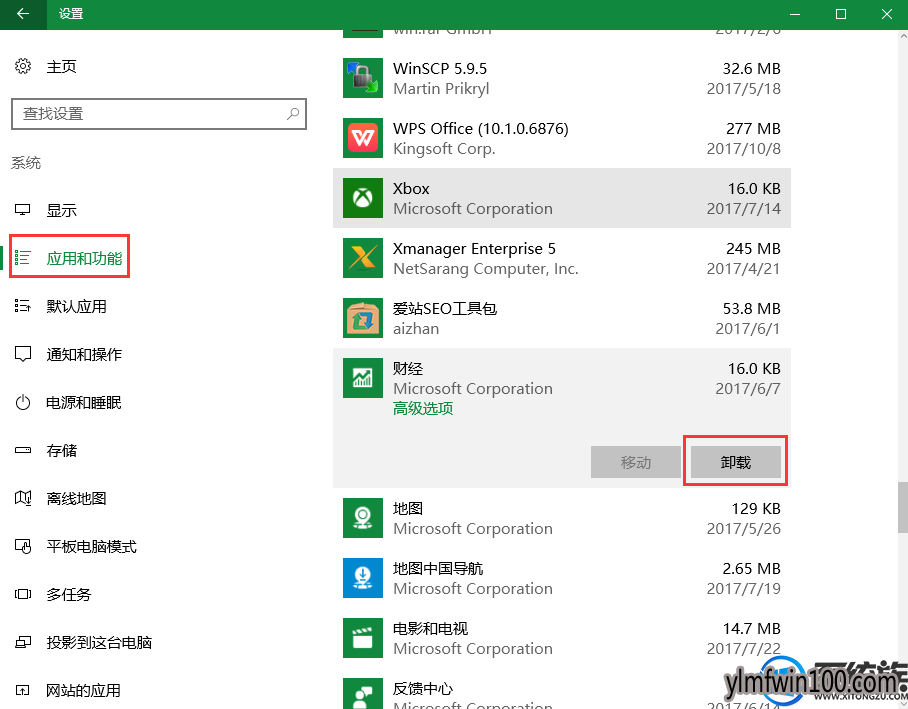Select the Xbox entry name

[411, 189]
